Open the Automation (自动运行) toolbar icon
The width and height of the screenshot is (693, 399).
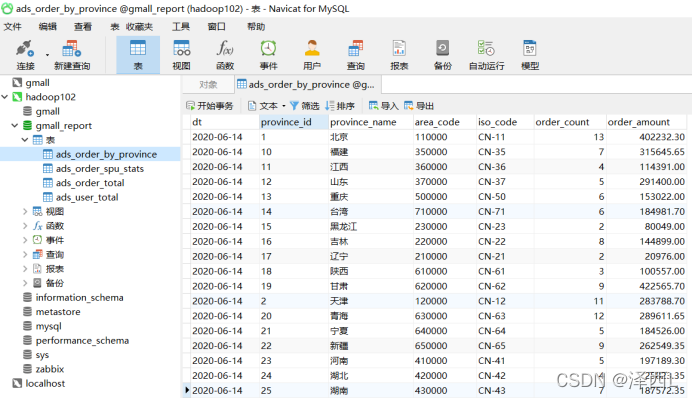click(486, 55)
